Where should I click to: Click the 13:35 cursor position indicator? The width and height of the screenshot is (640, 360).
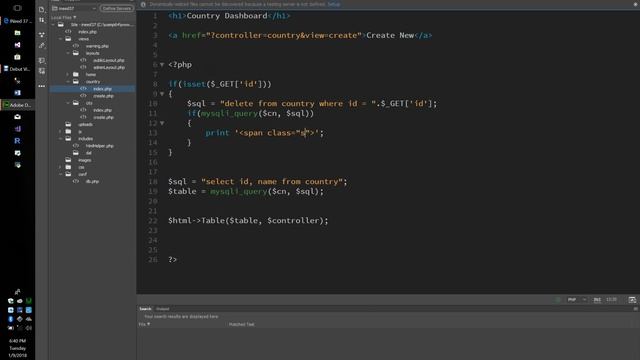(x=611, y=300)
